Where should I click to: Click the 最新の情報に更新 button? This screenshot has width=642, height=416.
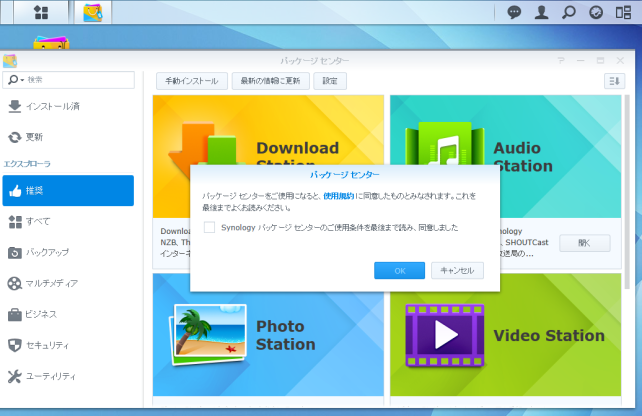coord(271,81)
